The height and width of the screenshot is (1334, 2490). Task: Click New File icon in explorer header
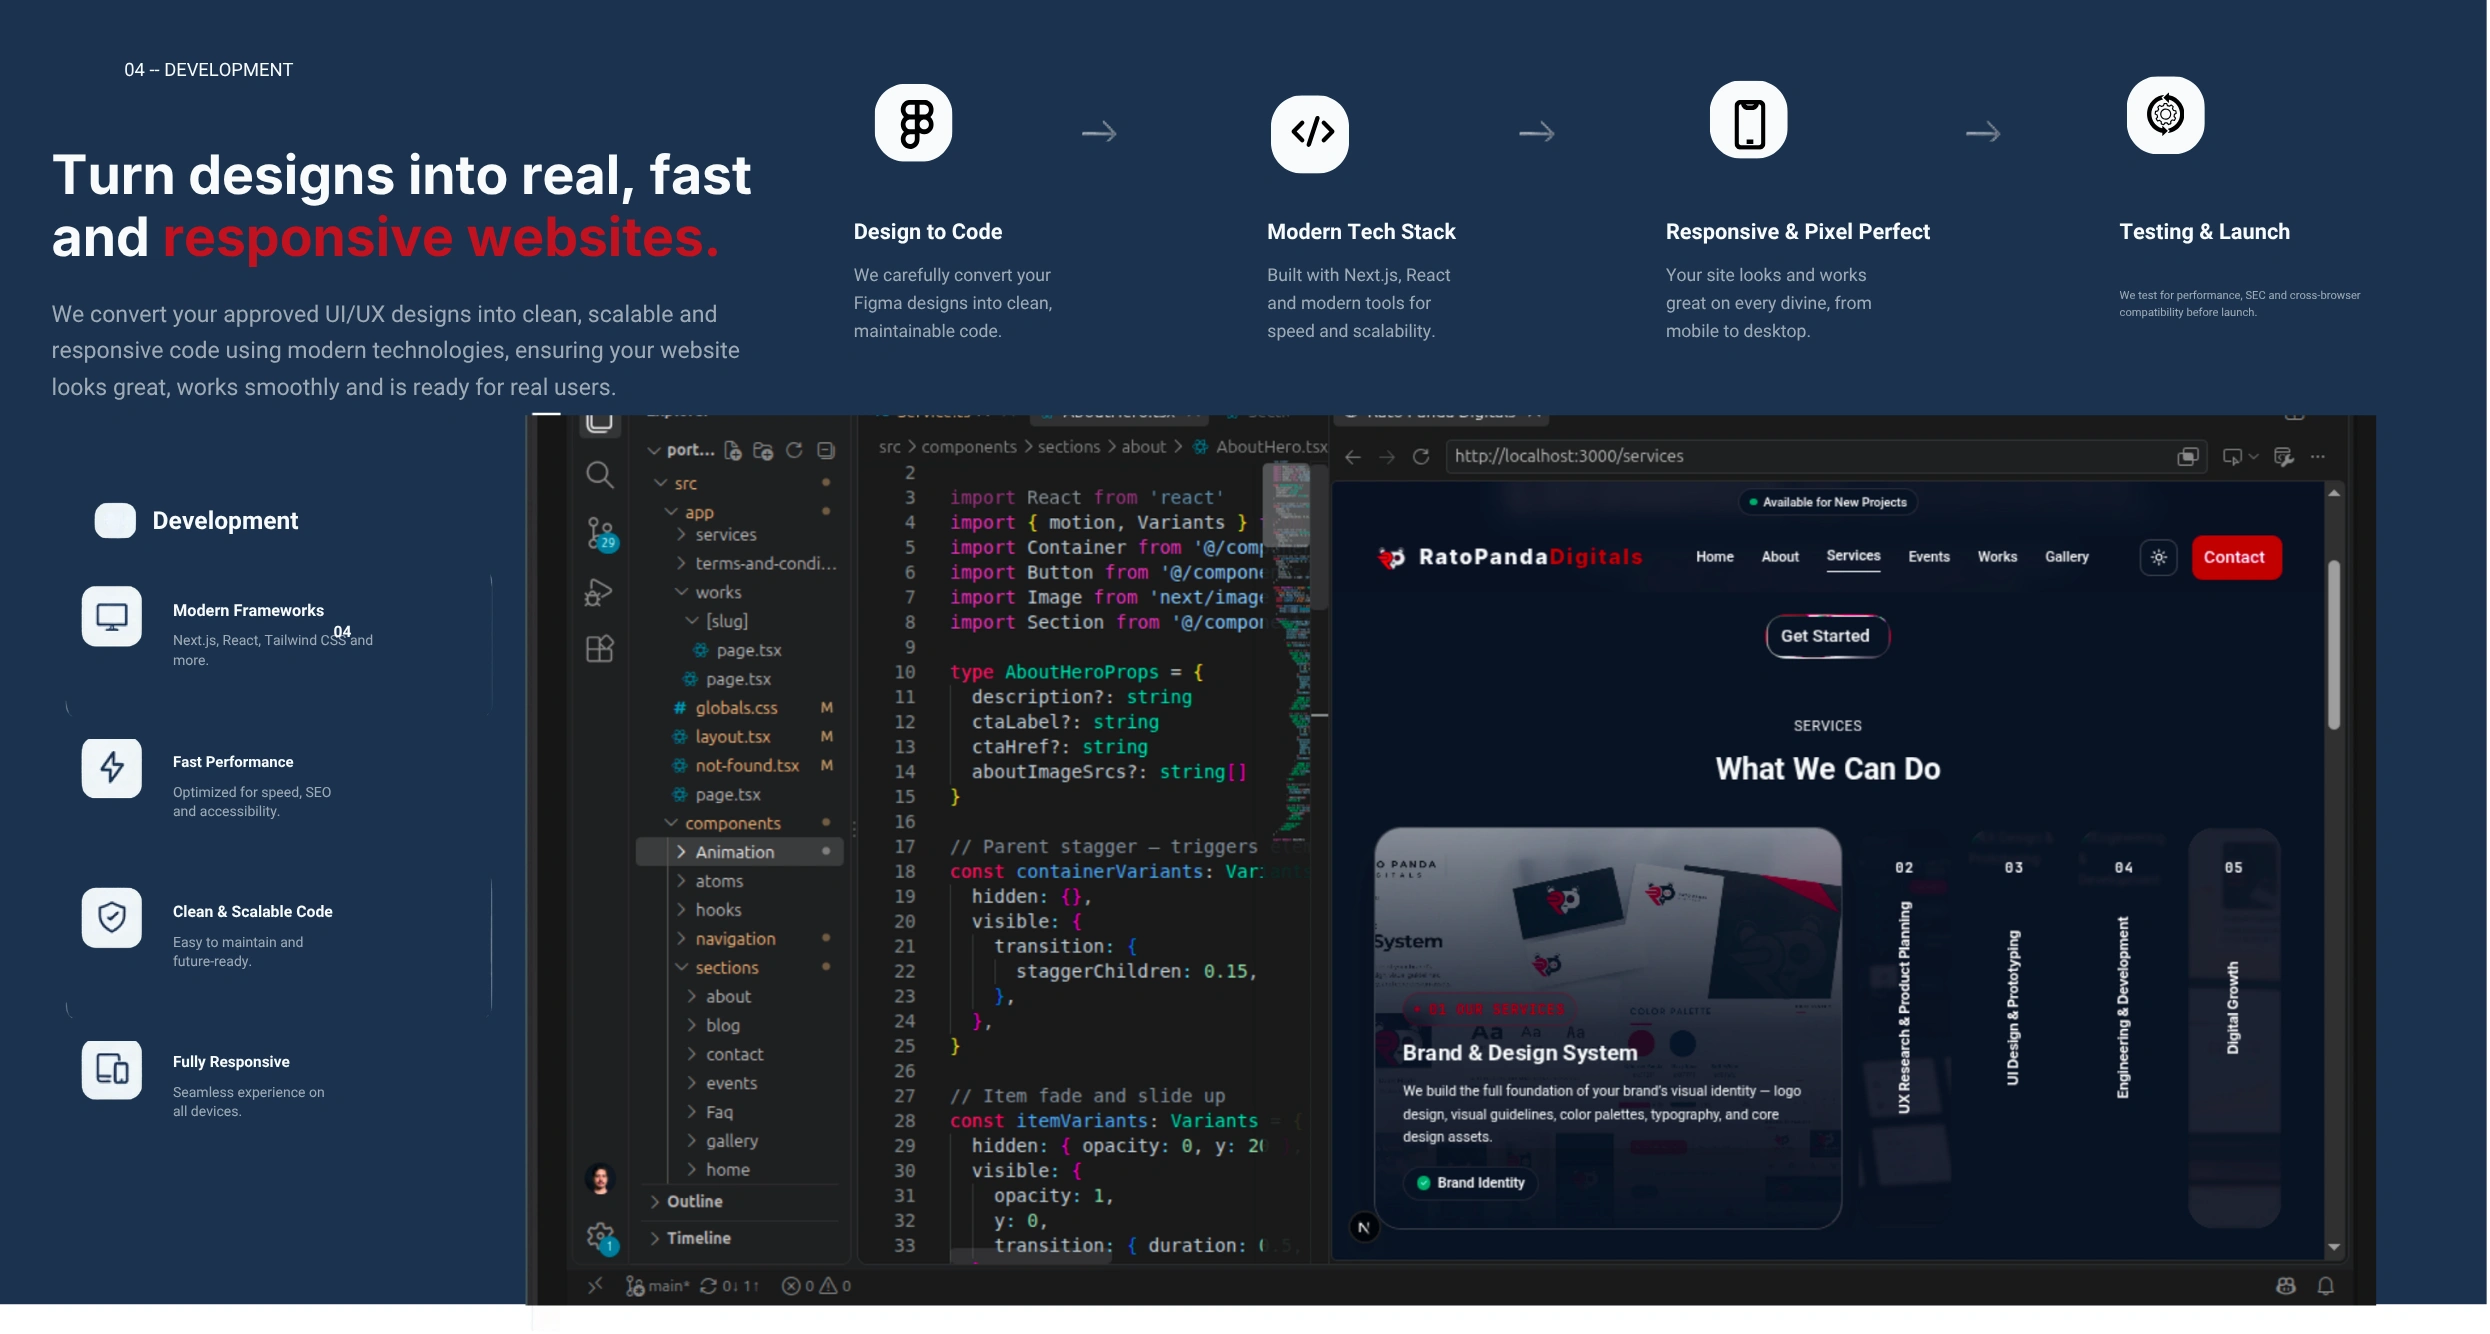[733, 451]
